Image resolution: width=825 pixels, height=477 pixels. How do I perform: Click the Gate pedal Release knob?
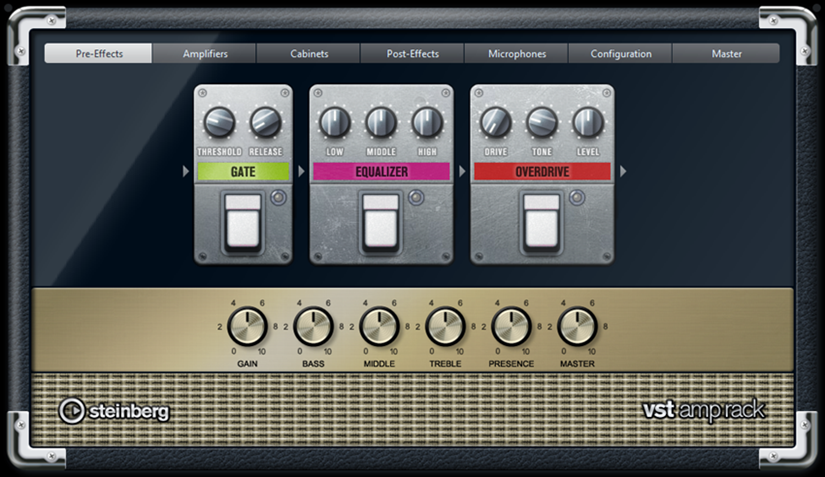pyautogui.click(x=266, y=122)
